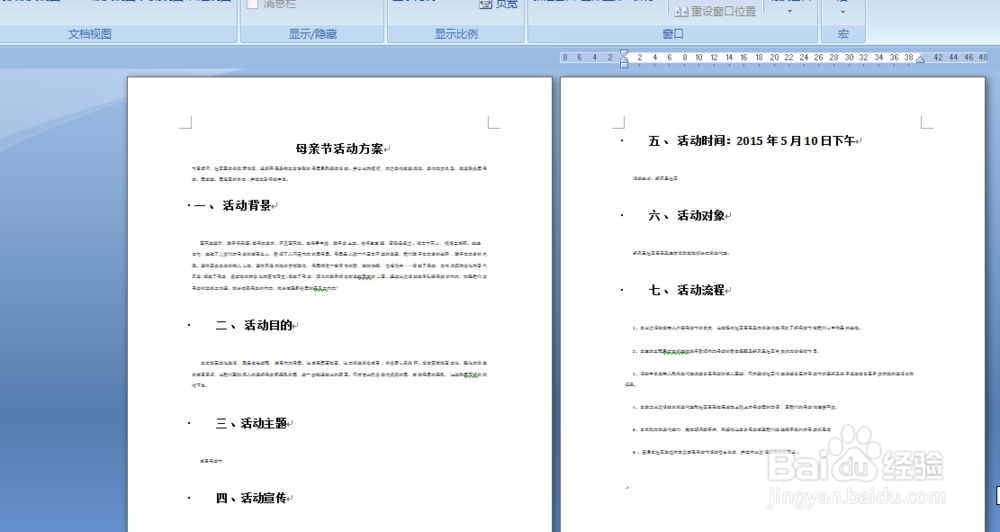
Task: Click the heading 一、活动背景
Action: click(232, 205)
